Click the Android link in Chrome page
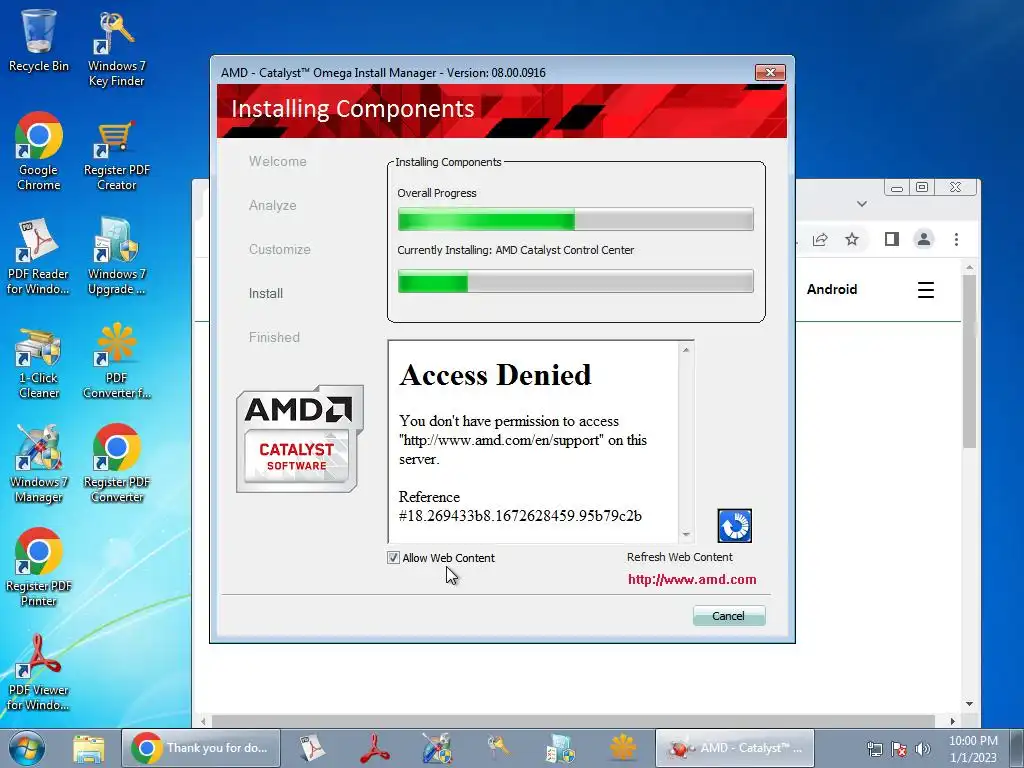The height and width of the screenshot is (768, 1024). pyautogui.click(x=831, y=289)
